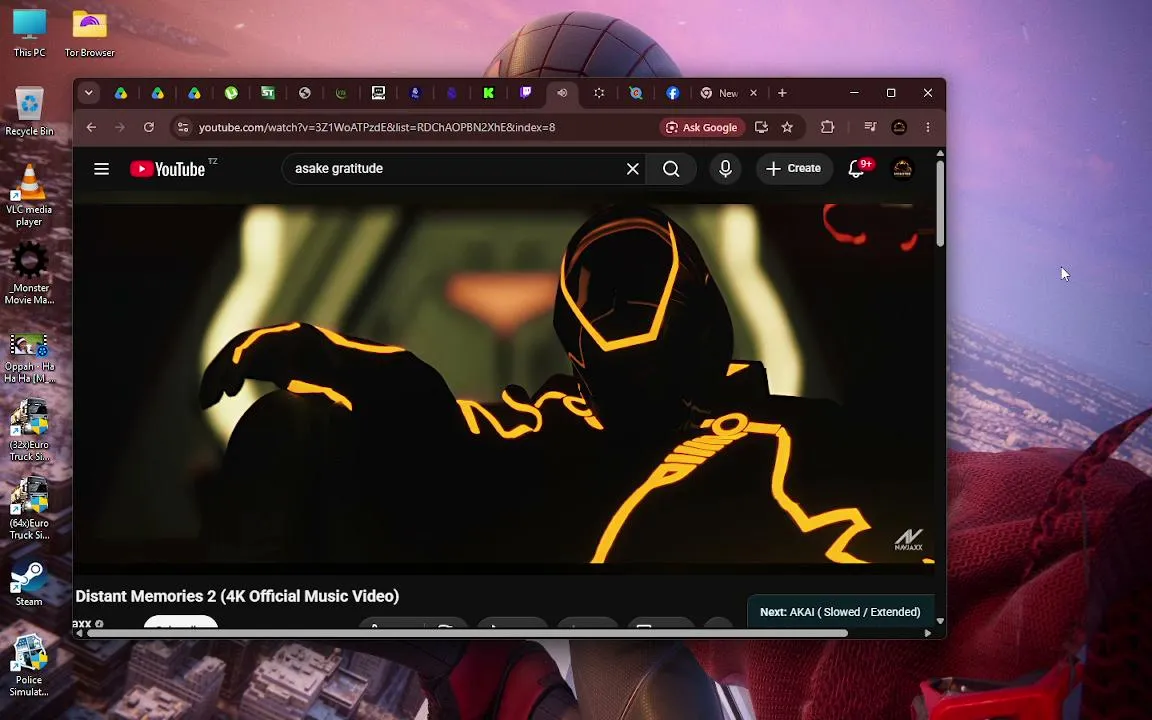Select Tor Browser desktop icon
Image resolution: width=1152 pixels, height=720 pixels.
pyautogui.click(x=90, y=33)
